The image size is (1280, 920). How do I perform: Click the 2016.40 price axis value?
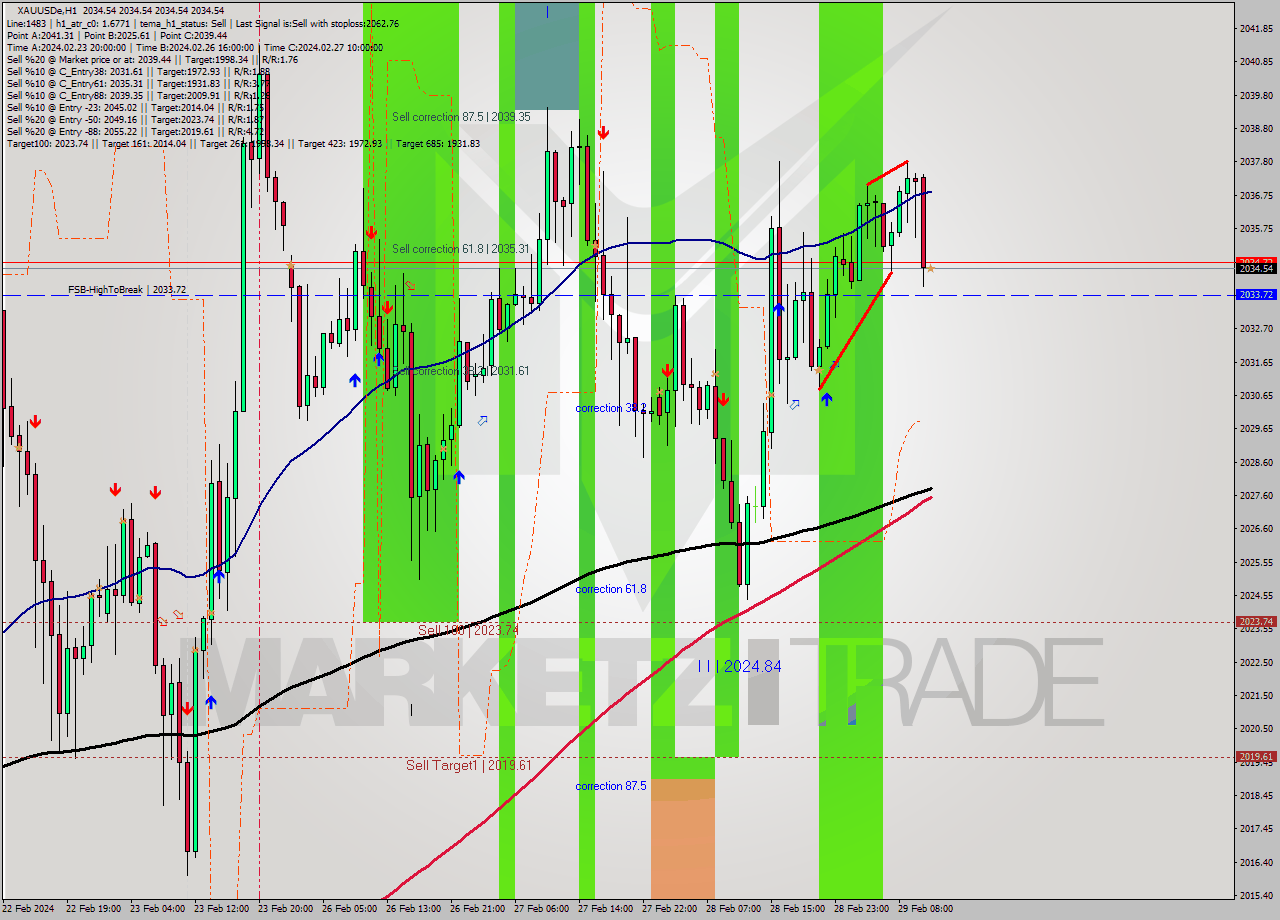1255,862
